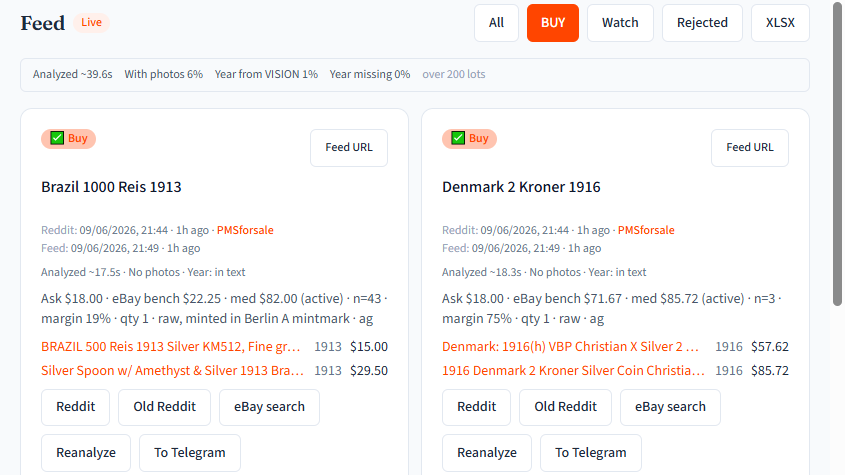
Task: Send Brazil 1000 Reis lot To Telegram
Action: pyautogui.click(x=190, y=453)
